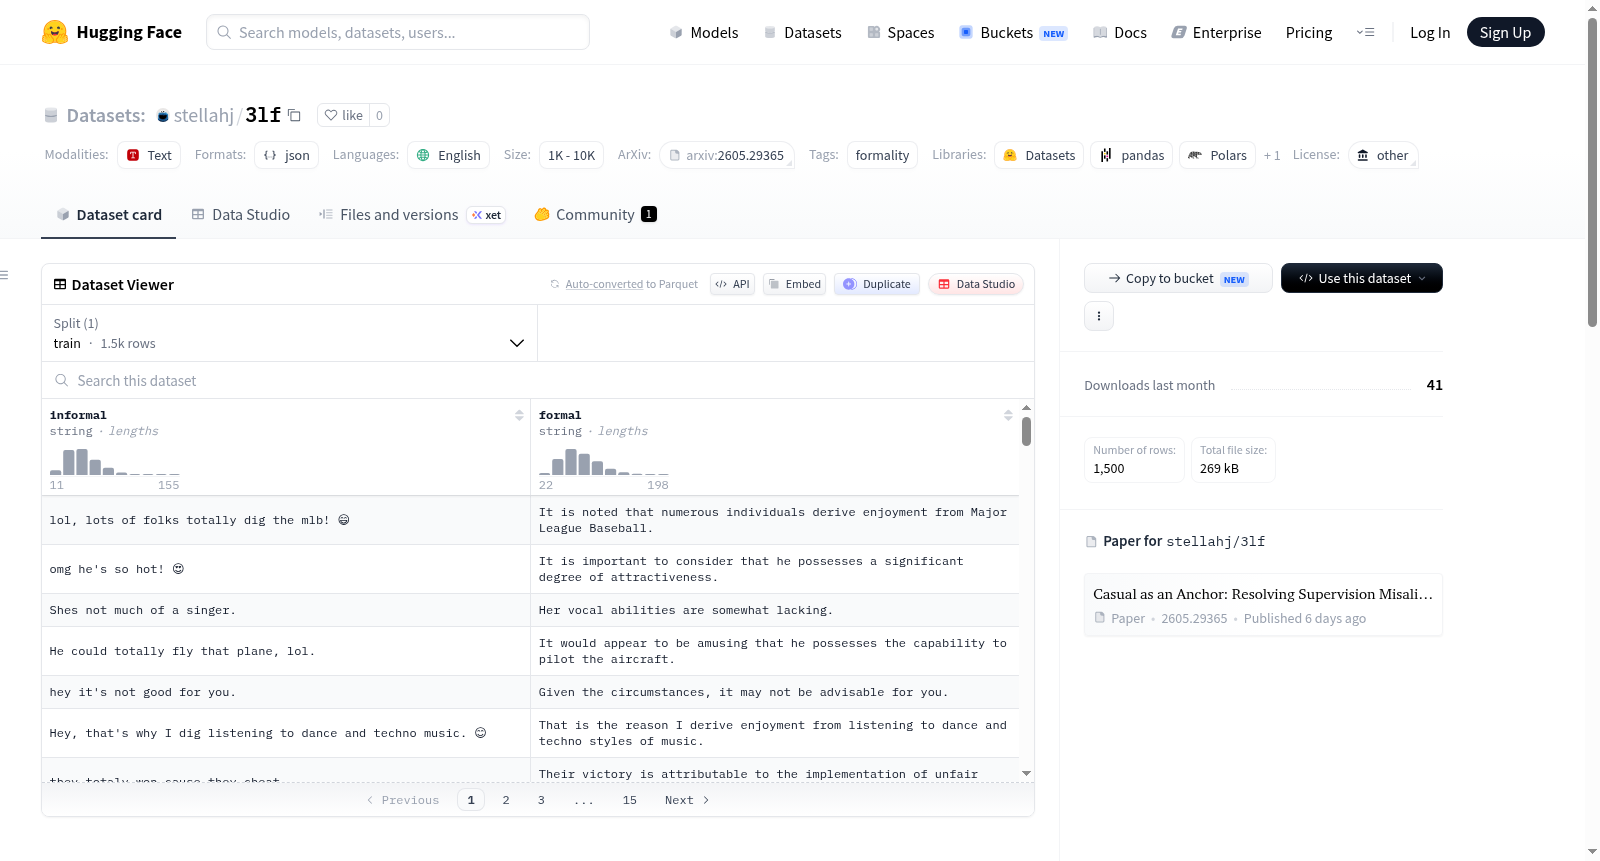Click cell 'hey it's not good for you.'

coord(286,692)
